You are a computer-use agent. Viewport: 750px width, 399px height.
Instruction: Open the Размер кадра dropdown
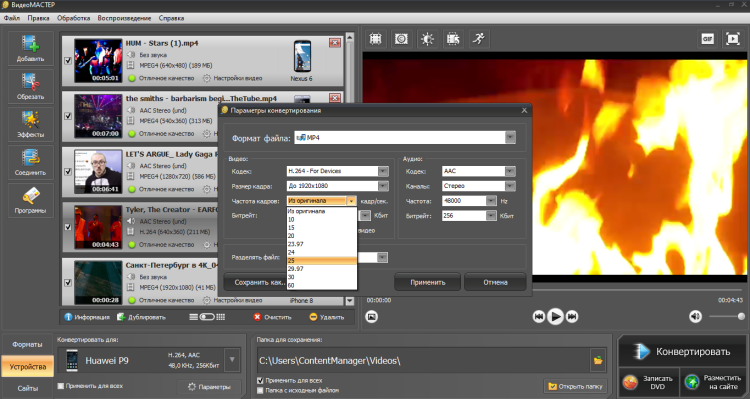coord(383,186)
